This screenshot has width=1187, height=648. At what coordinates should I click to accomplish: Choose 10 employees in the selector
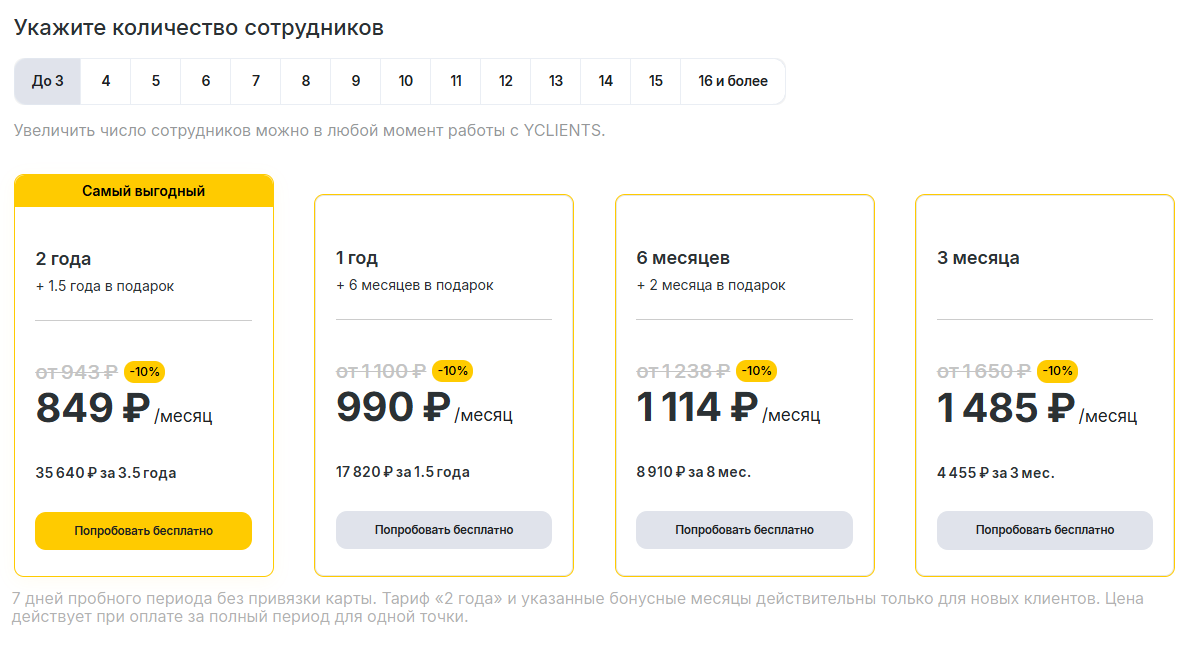[x=406, y=81]
